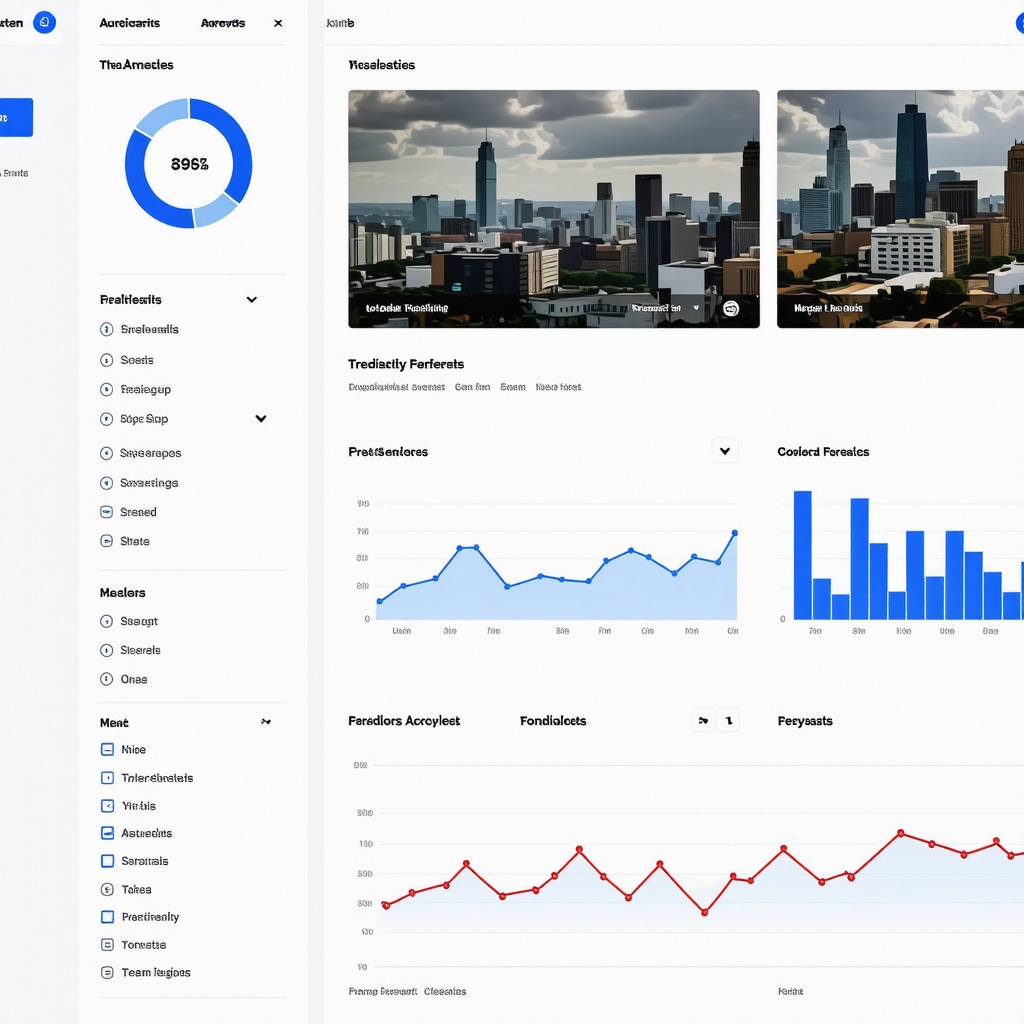The image size is (1024, 1024).
Task: Click the Jolnib breadcrumb text
Action: point(340,23)
